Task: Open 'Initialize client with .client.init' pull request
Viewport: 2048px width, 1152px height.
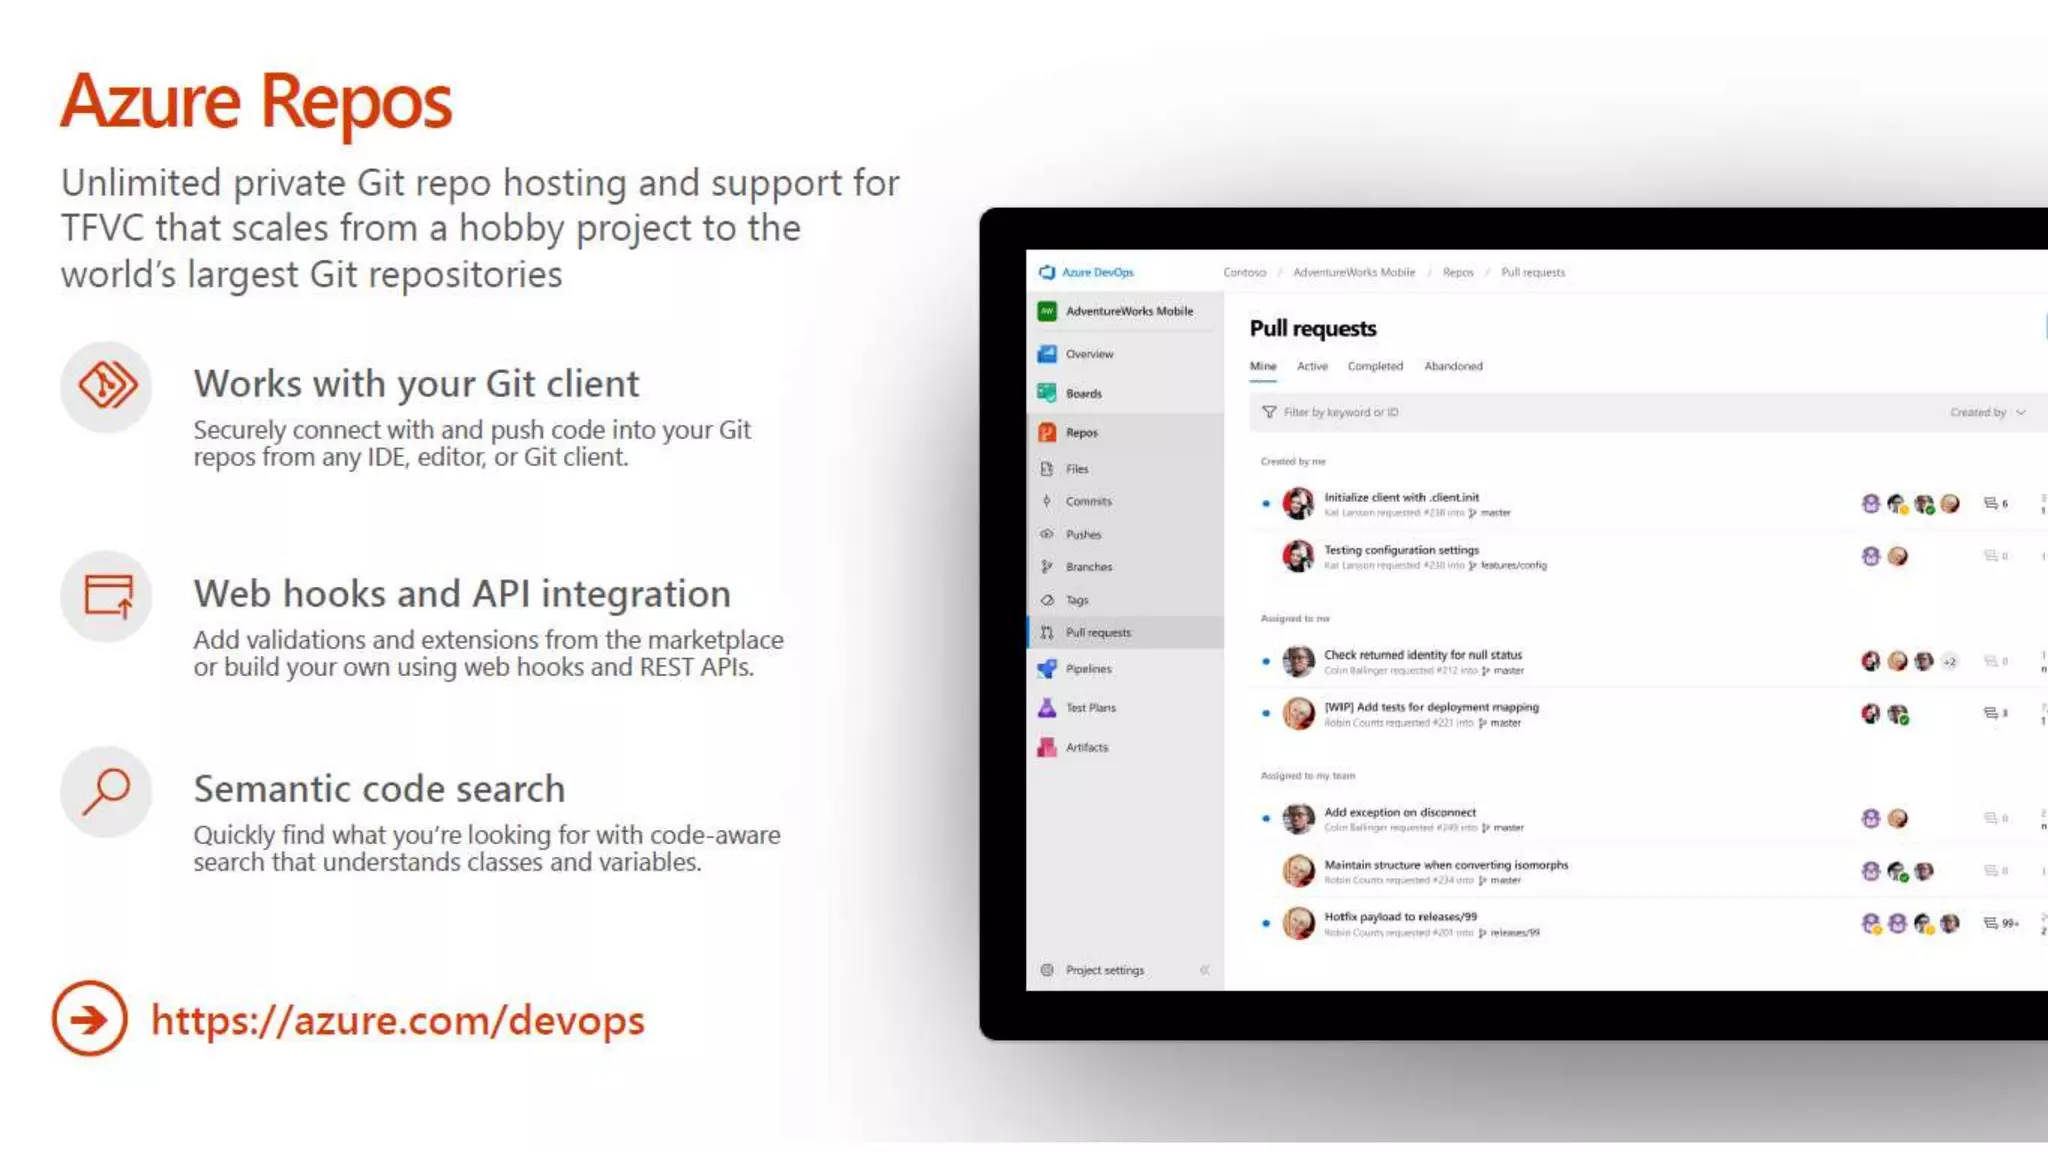Action: point(1401,497)
